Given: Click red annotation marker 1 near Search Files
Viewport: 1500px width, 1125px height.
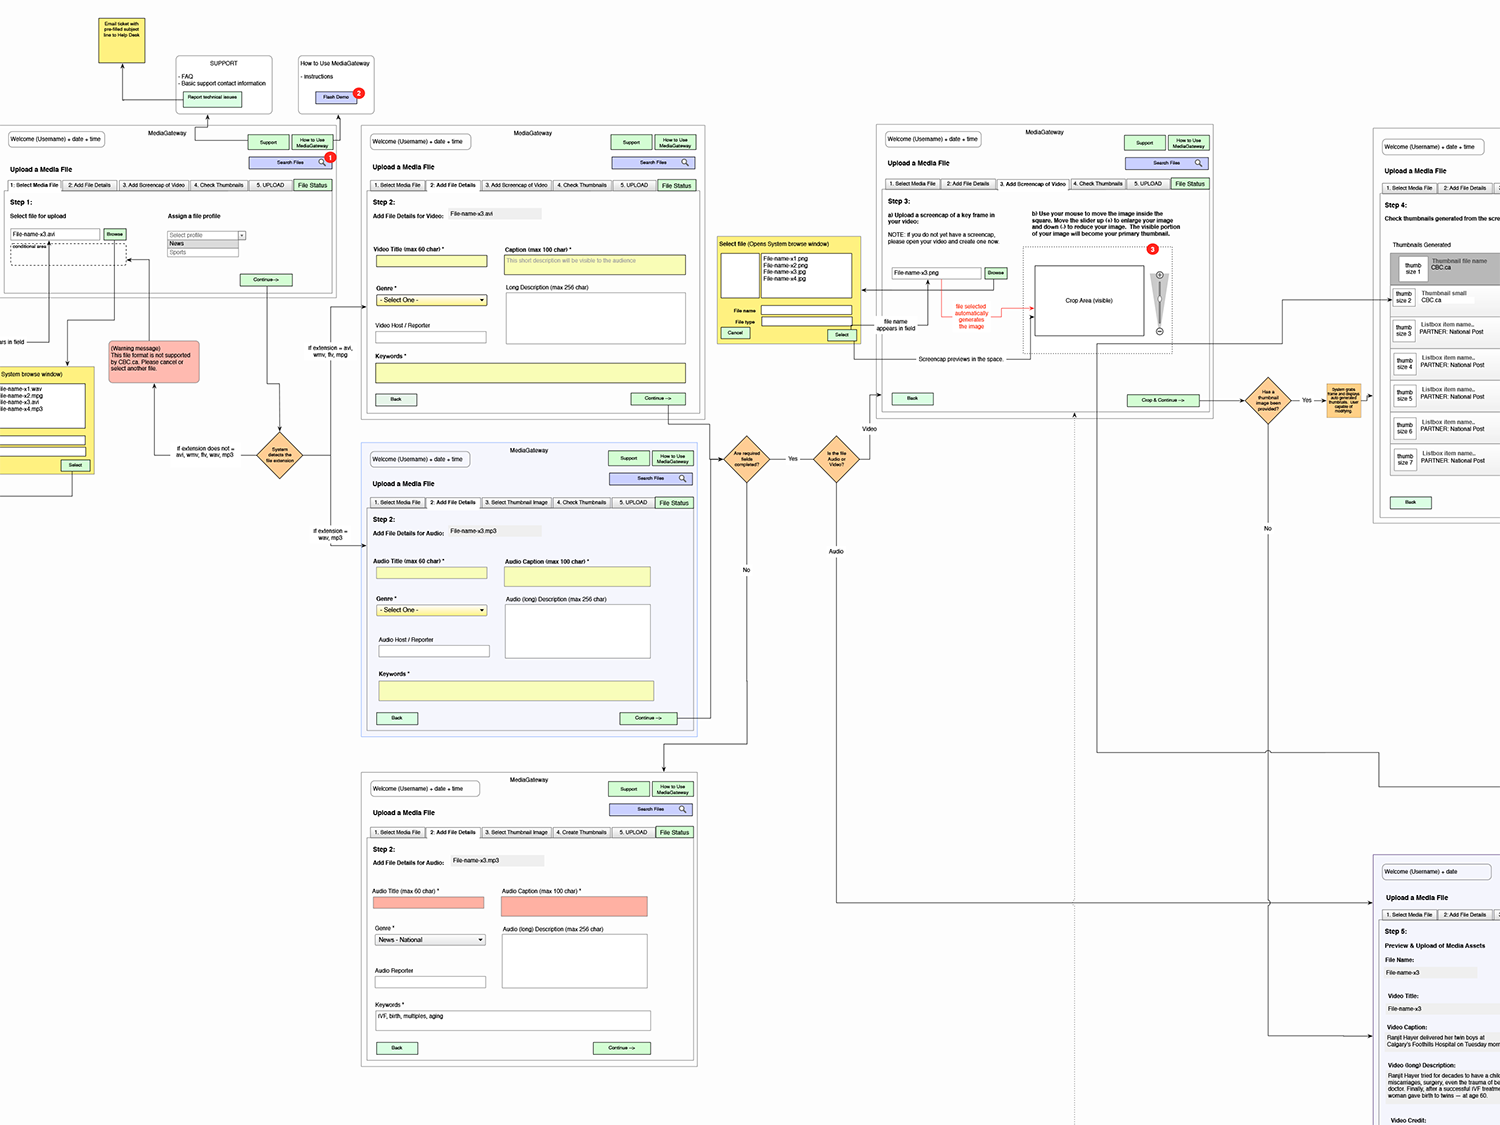Looking at the screenshot, I should pos(330,157).
